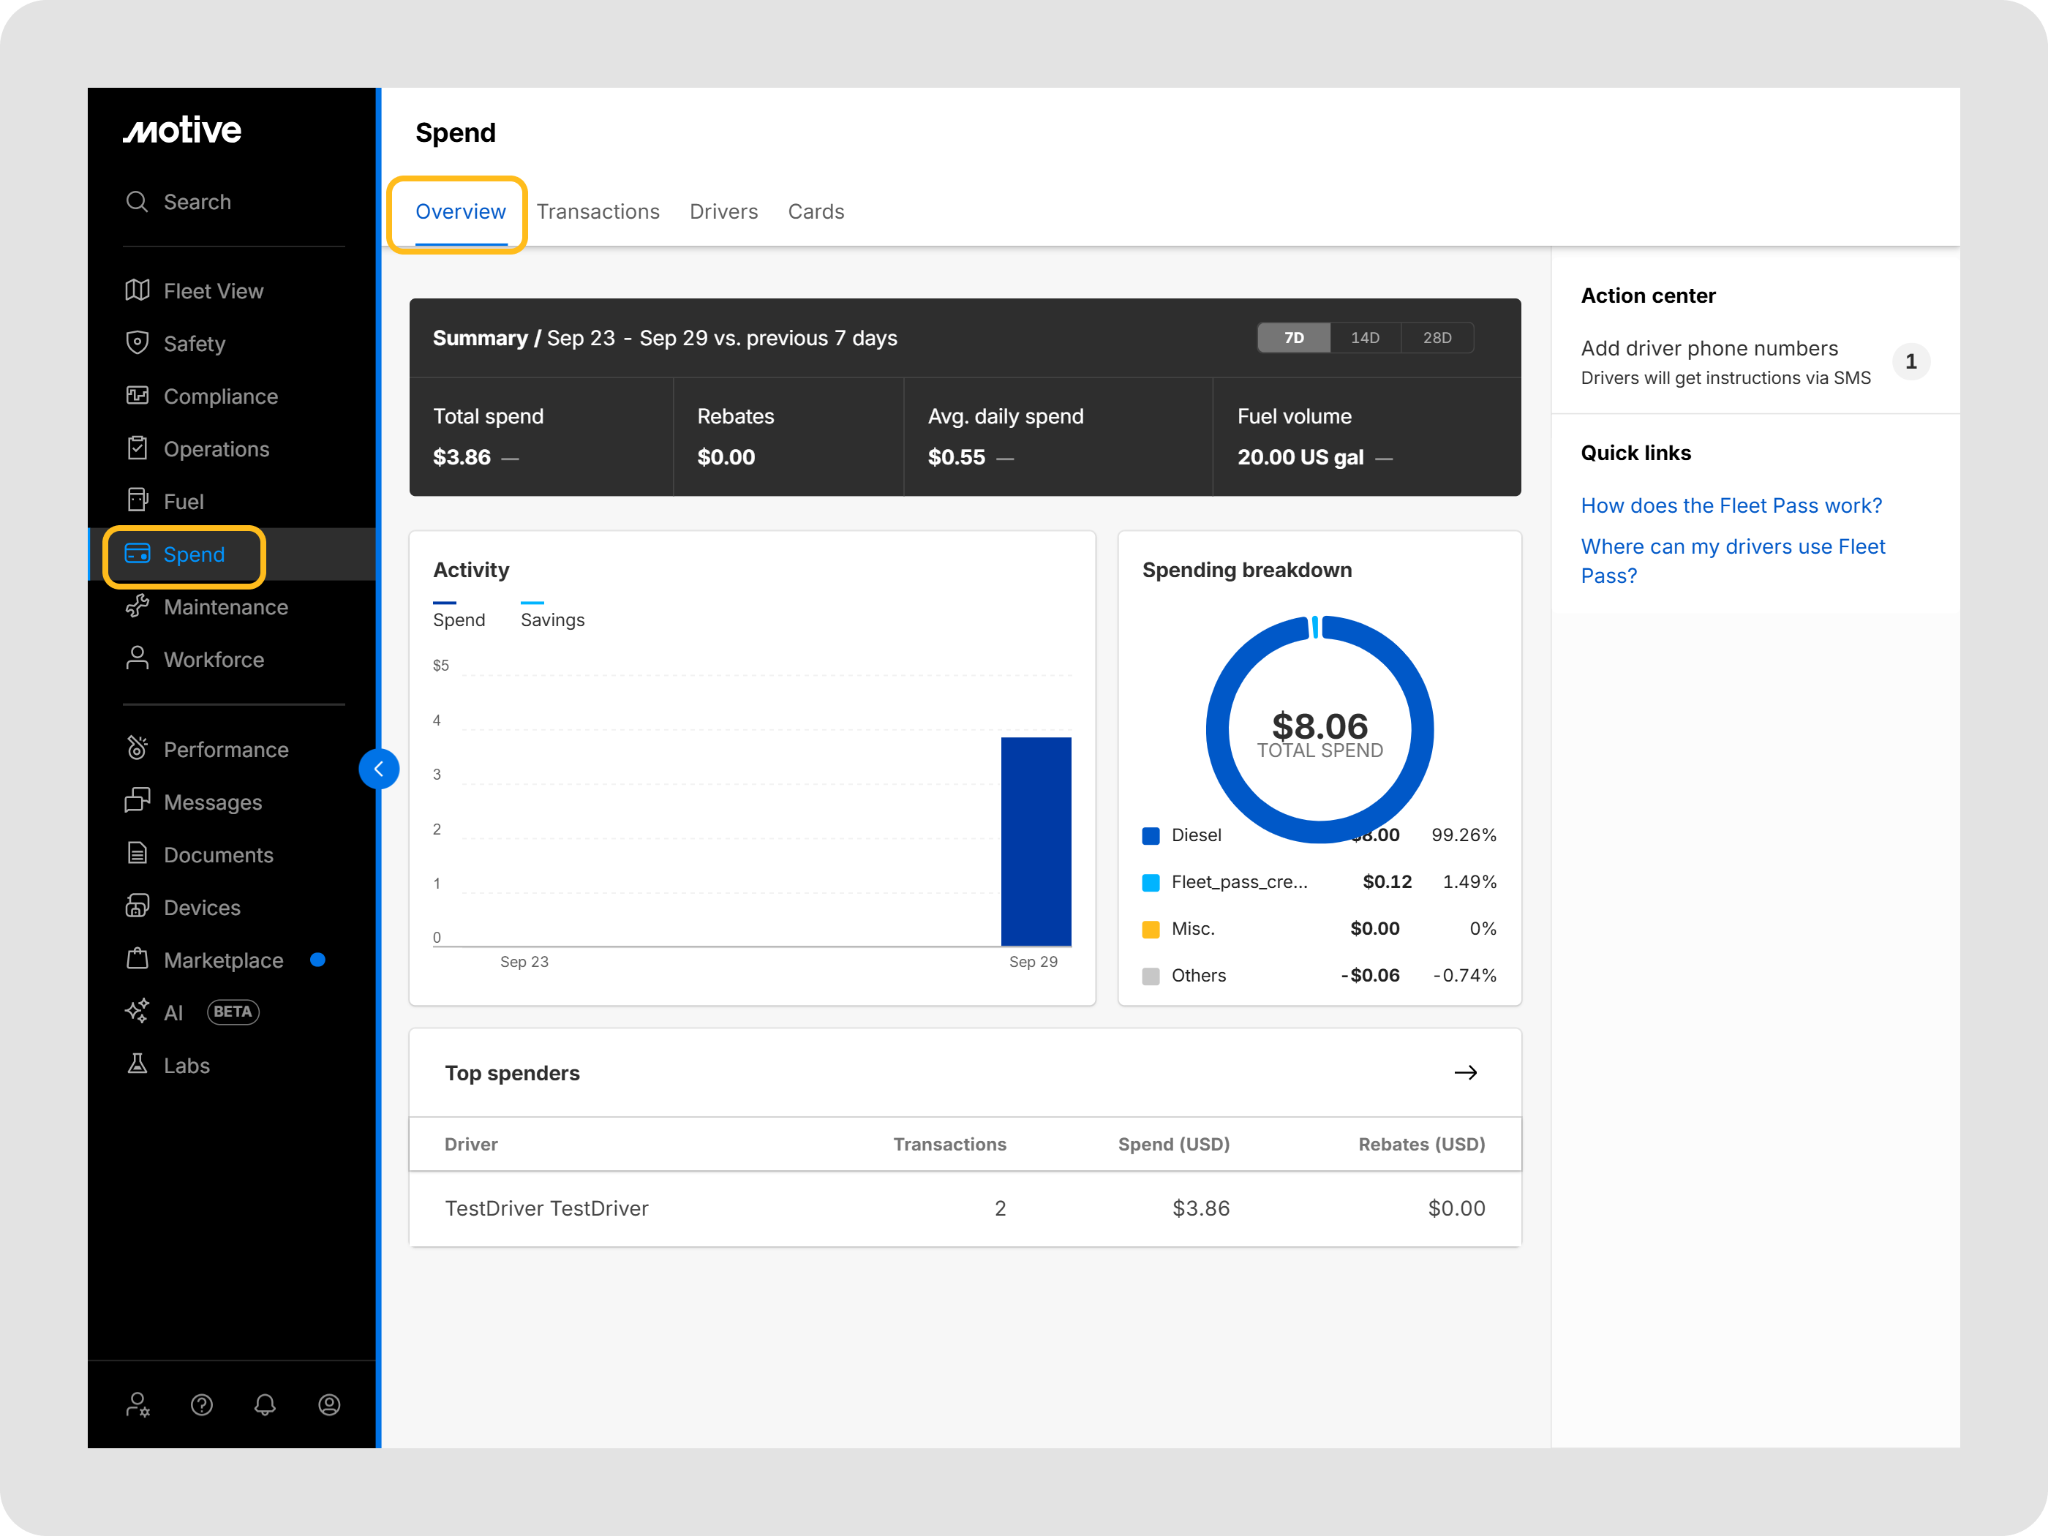
Task: Open Fuel pump icon
Action: [x=137, y=501]
